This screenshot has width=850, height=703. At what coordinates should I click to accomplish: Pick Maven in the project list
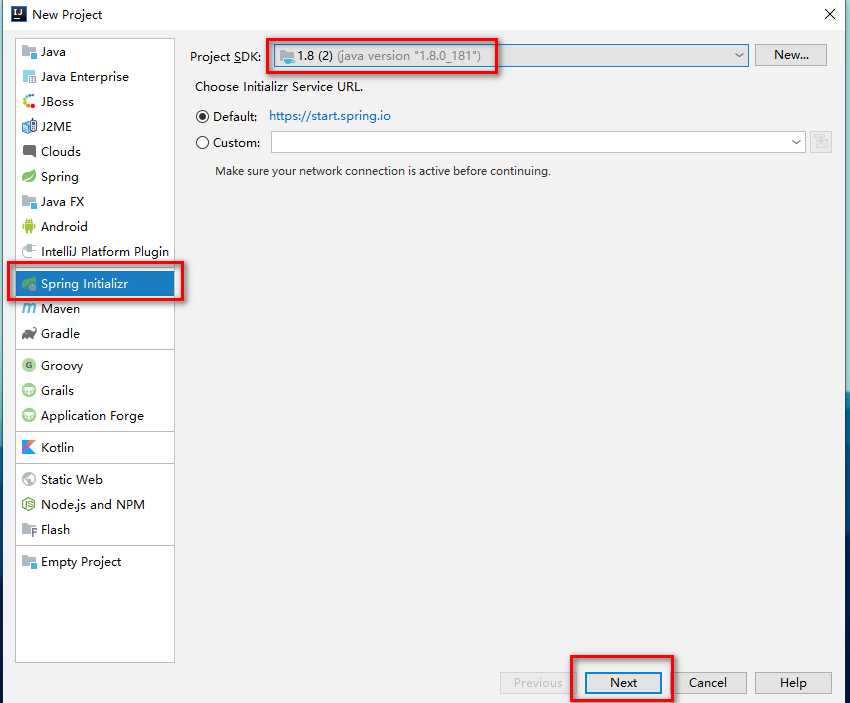95,308
